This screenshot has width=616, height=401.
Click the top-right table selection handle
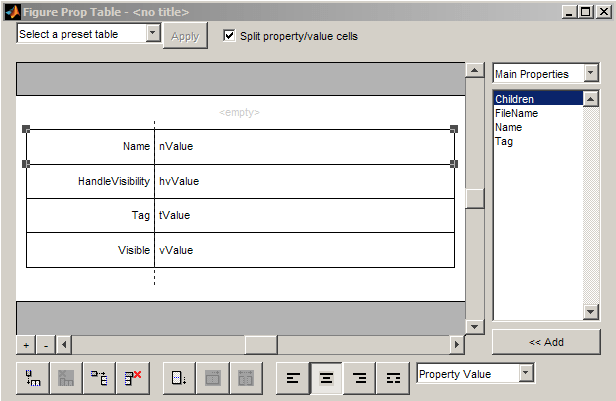tap(454, 129)
